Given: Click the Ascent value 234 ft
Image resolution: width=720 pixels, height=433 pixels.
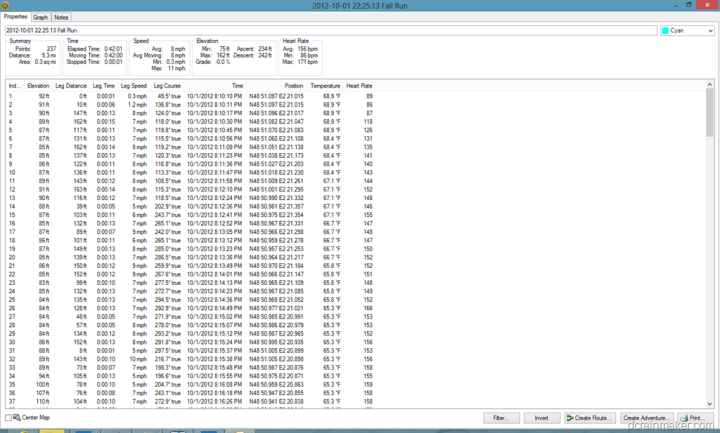Looking at the screenshot, I should (265, 49).
